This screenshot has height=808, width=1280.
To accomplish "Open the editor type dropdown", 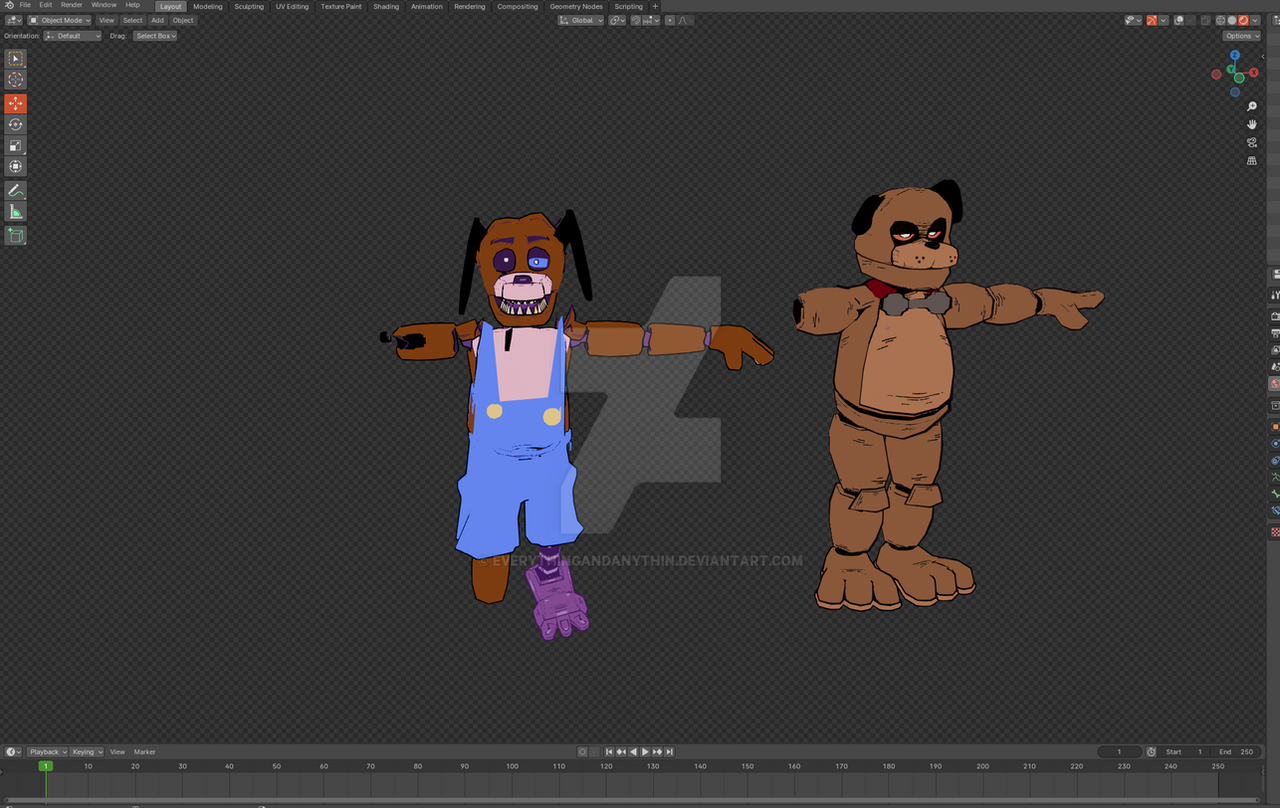I will 13,20.
